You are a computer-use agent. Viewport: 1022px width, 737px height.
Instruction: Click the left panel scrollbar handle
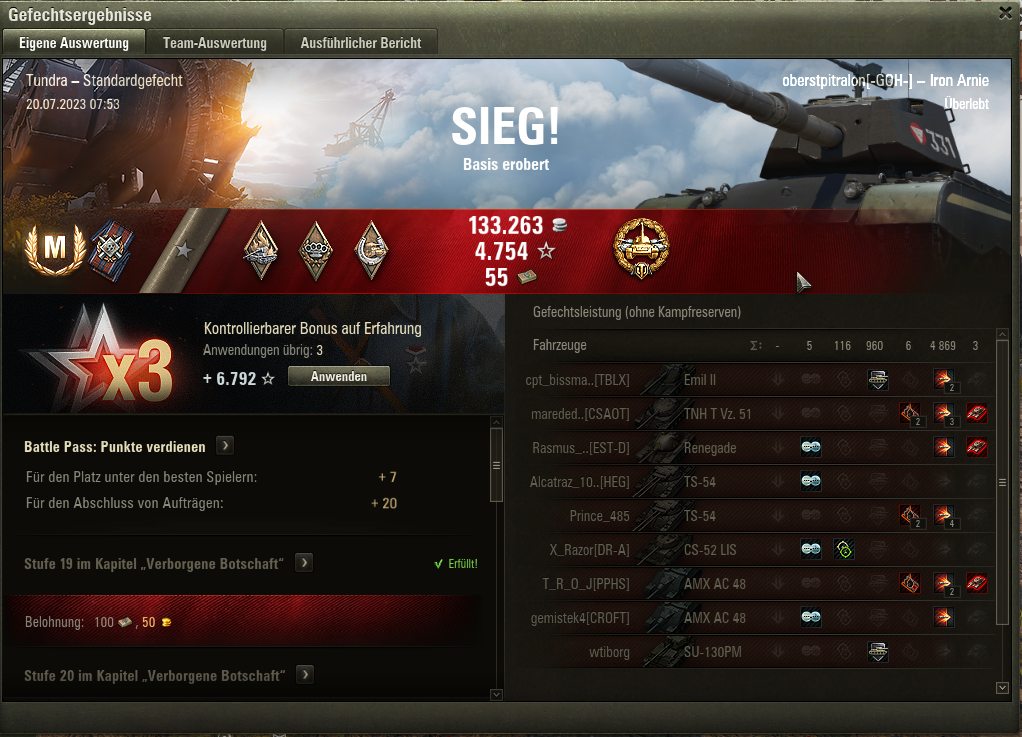[x=496, y=465]
